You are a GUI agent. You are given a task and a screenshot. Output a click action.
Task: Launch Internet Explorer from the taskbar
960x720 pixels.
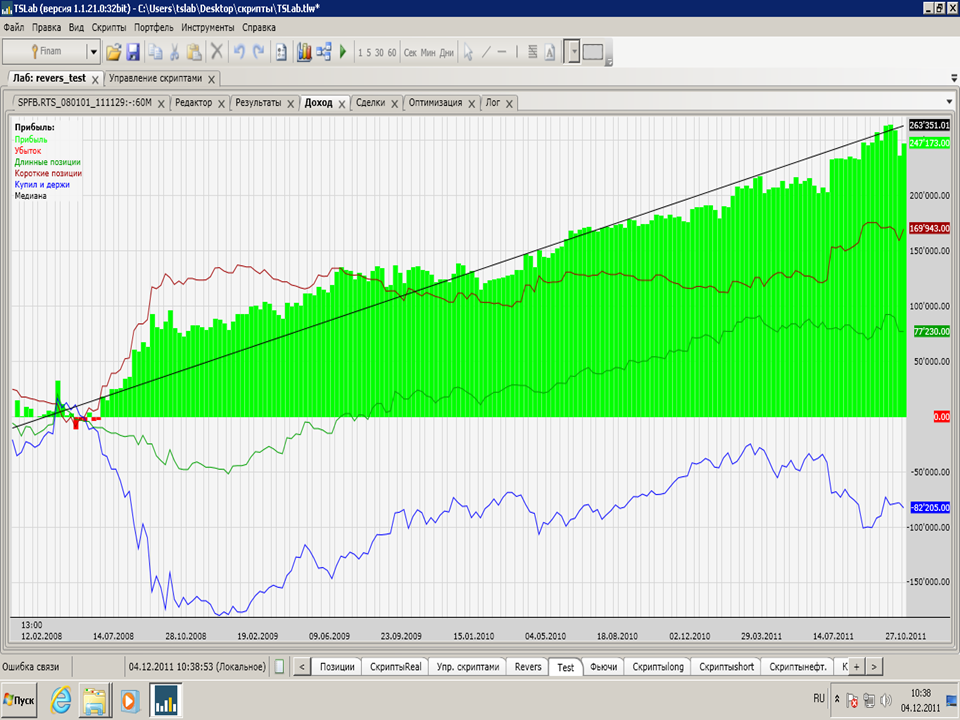(61, 700)
